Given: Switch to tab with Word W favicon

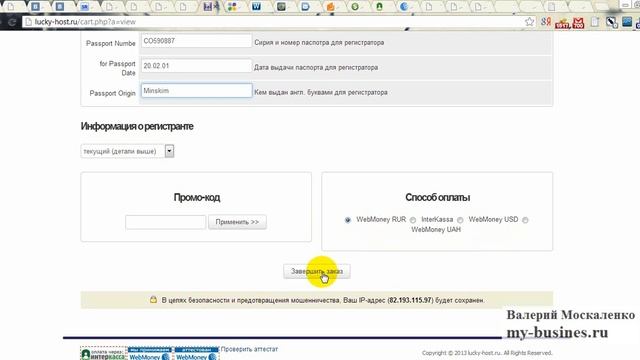Looking at the screenshot, I should click(x=256, y=7).
